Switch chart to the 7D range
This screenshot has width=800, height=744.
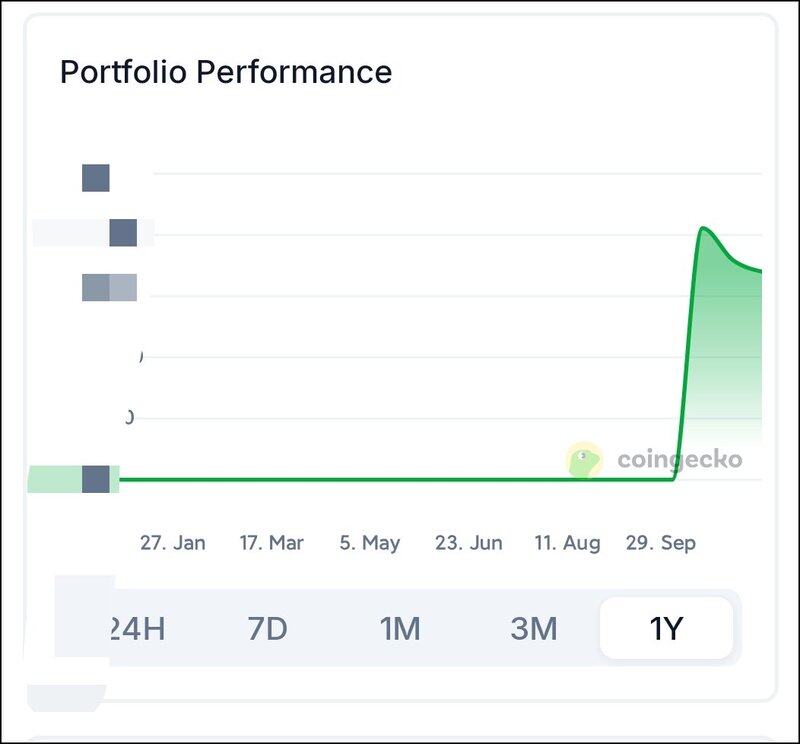tap(267, 629)
